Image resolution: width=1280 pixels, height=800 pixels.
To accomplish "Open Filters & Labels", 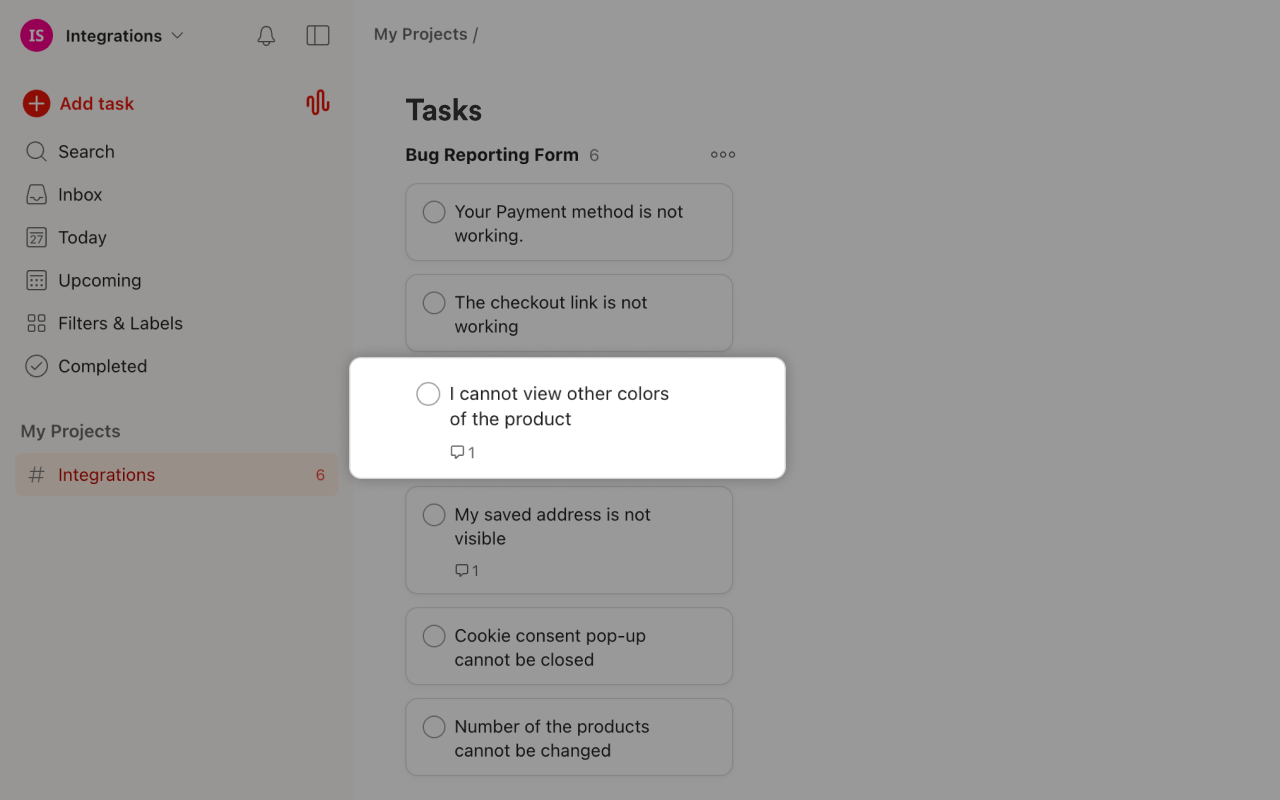I will 120,323.
